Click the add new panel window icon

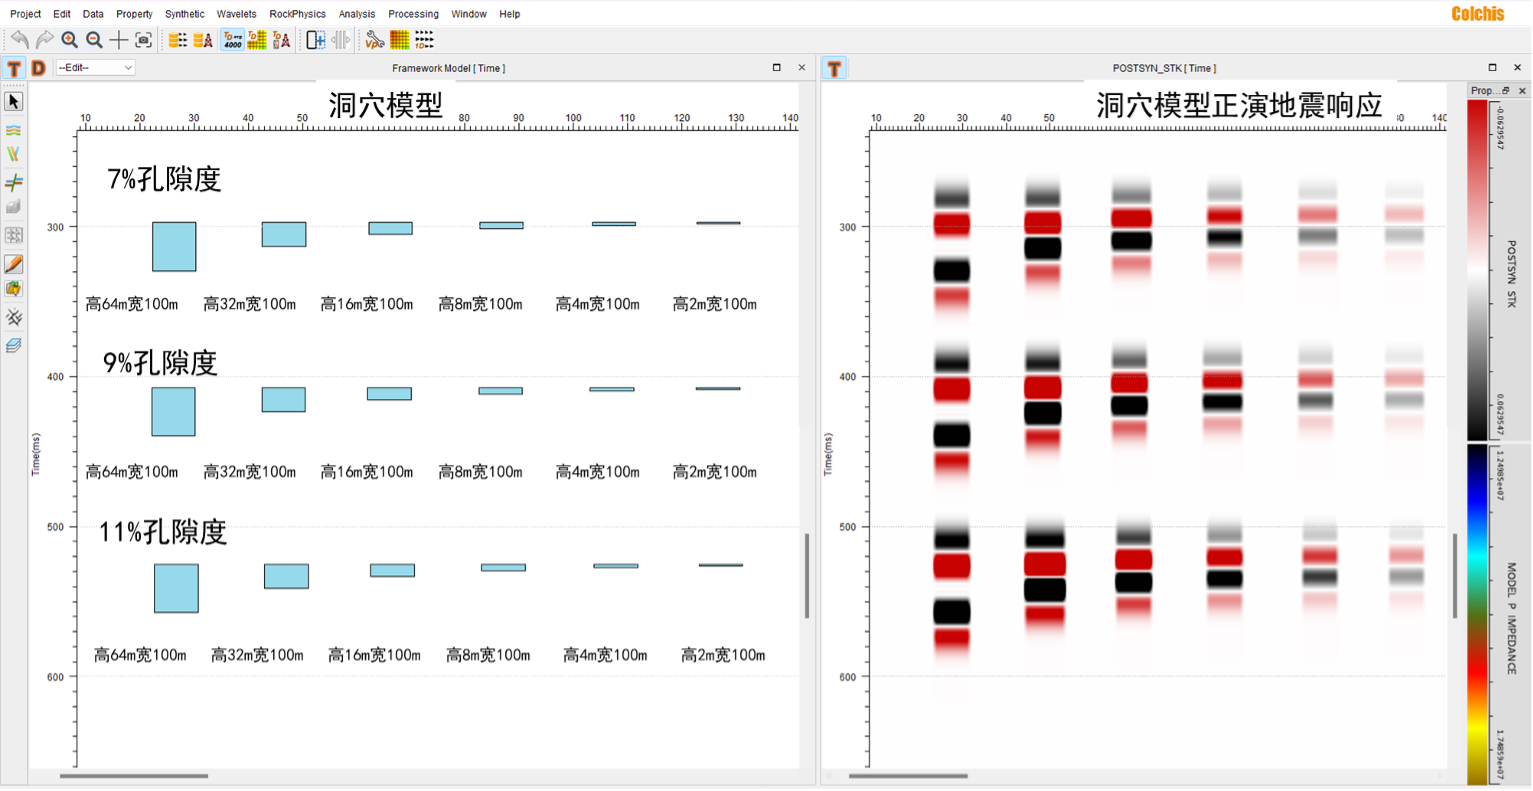(316, 40)
